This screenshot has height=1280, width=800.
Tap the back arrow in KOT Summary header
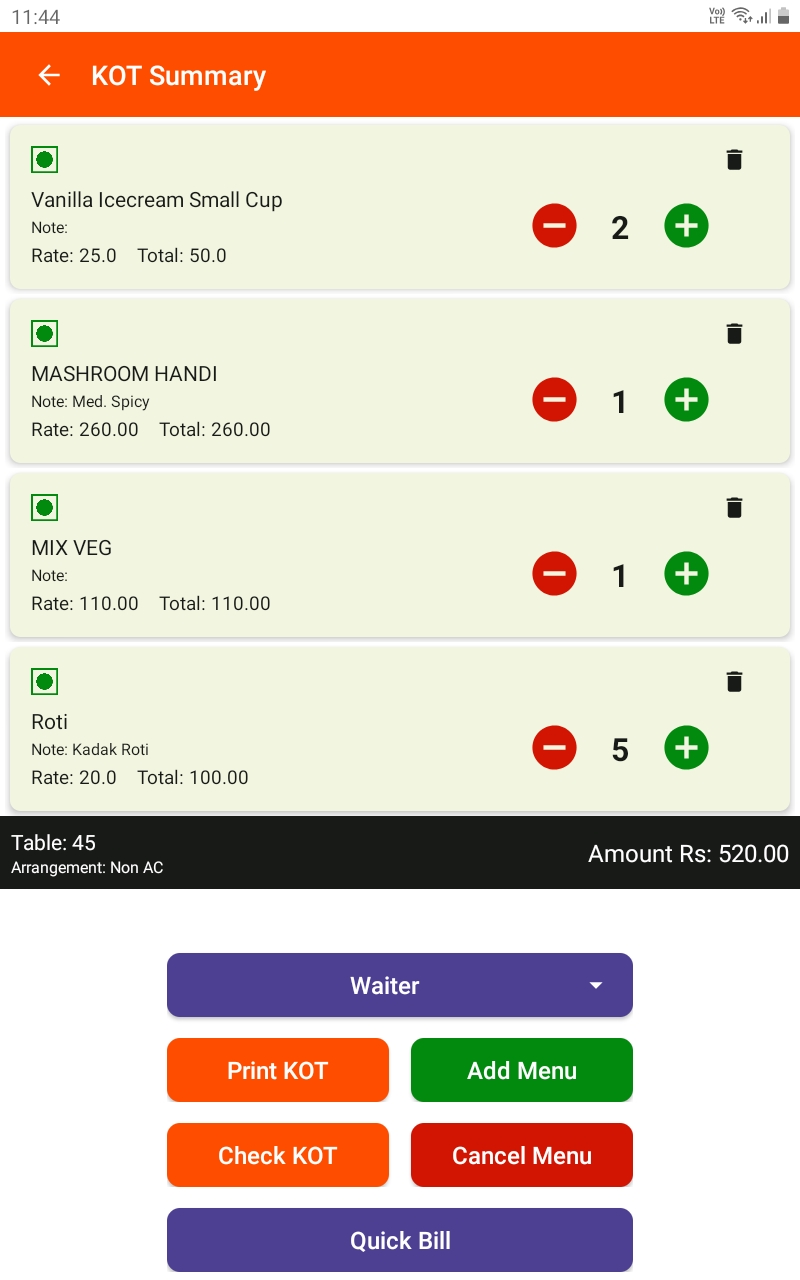coord(48,76)
